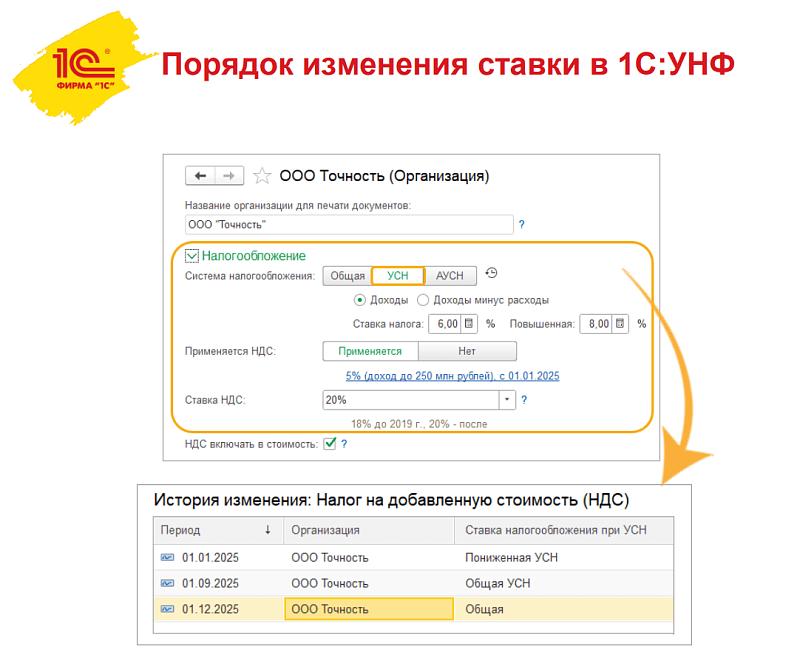This screenshot has width=800, height=652.
Task: Go back with the left arrow button
Action: [200, 176]
